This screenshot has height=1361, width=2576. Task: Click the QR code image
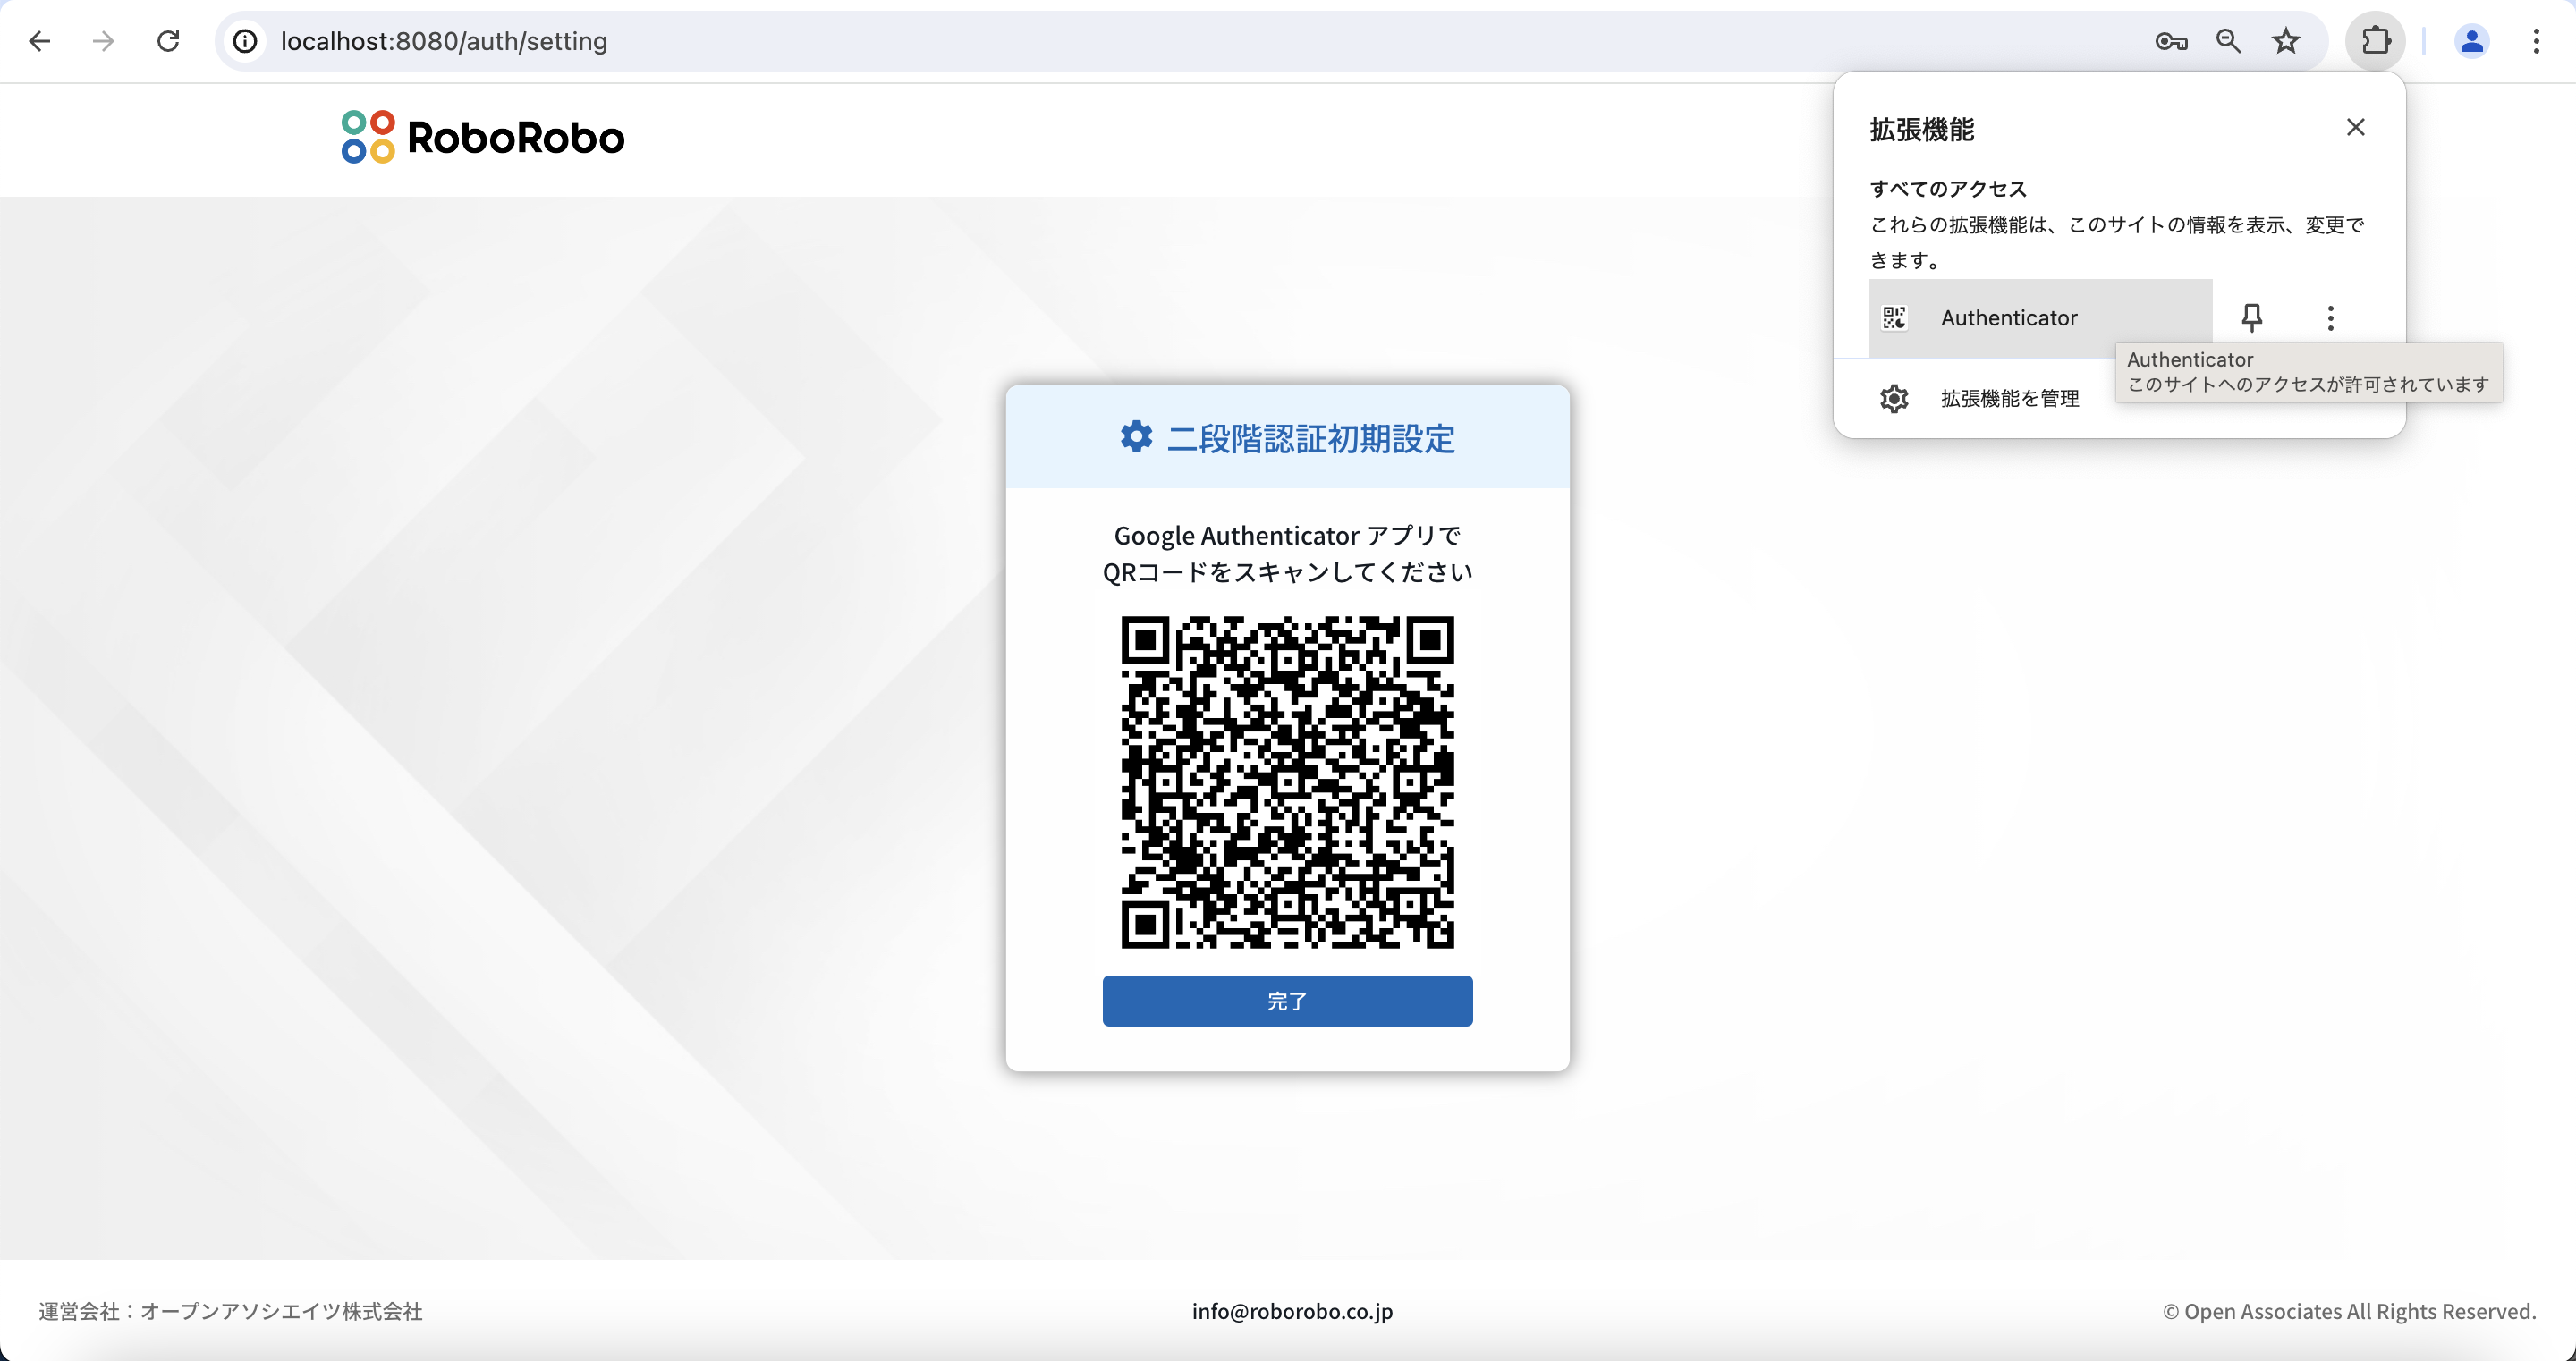coord(1287,782)
